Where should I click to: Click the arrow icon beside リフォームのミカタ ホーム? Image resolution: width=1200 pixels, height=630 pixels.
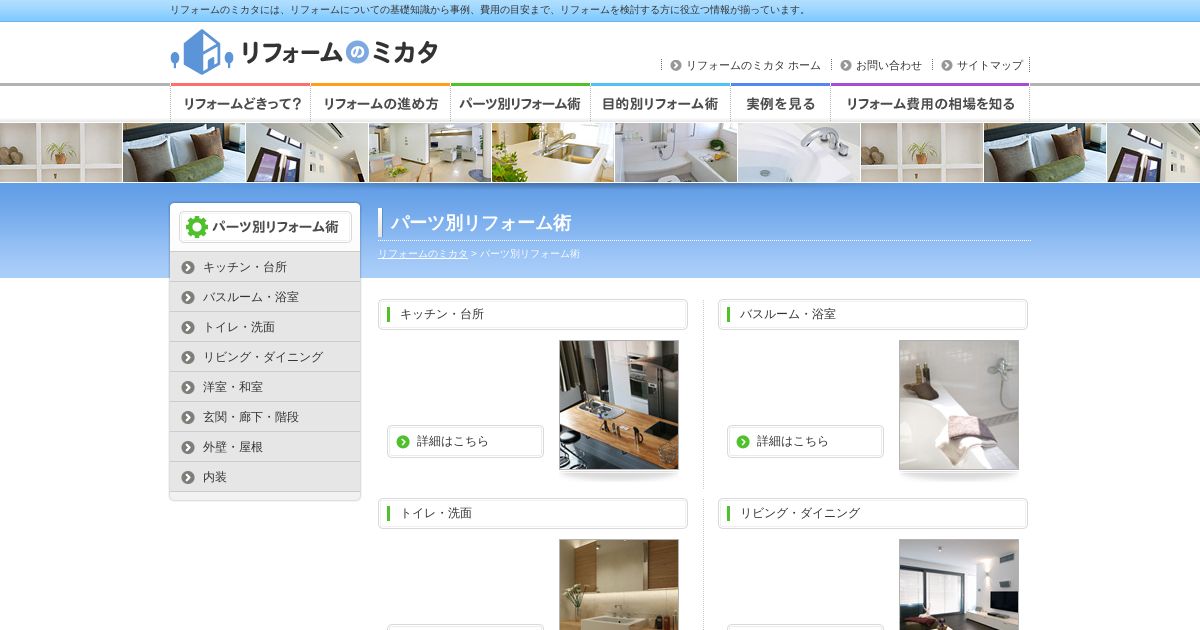coord(676,65)
